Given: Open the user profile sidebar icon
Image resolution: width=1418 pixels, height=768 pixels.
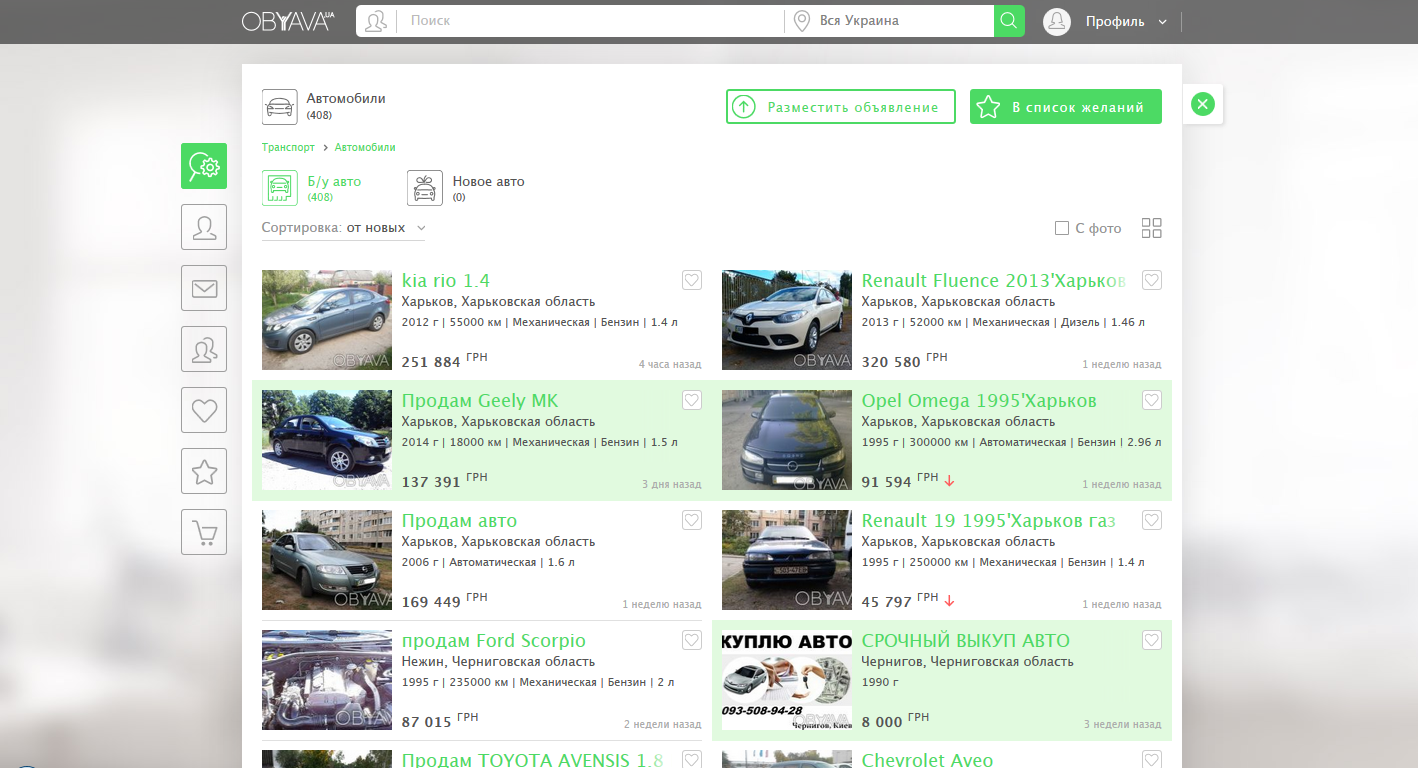Looking at the screenshot, I should coord(204,227).
